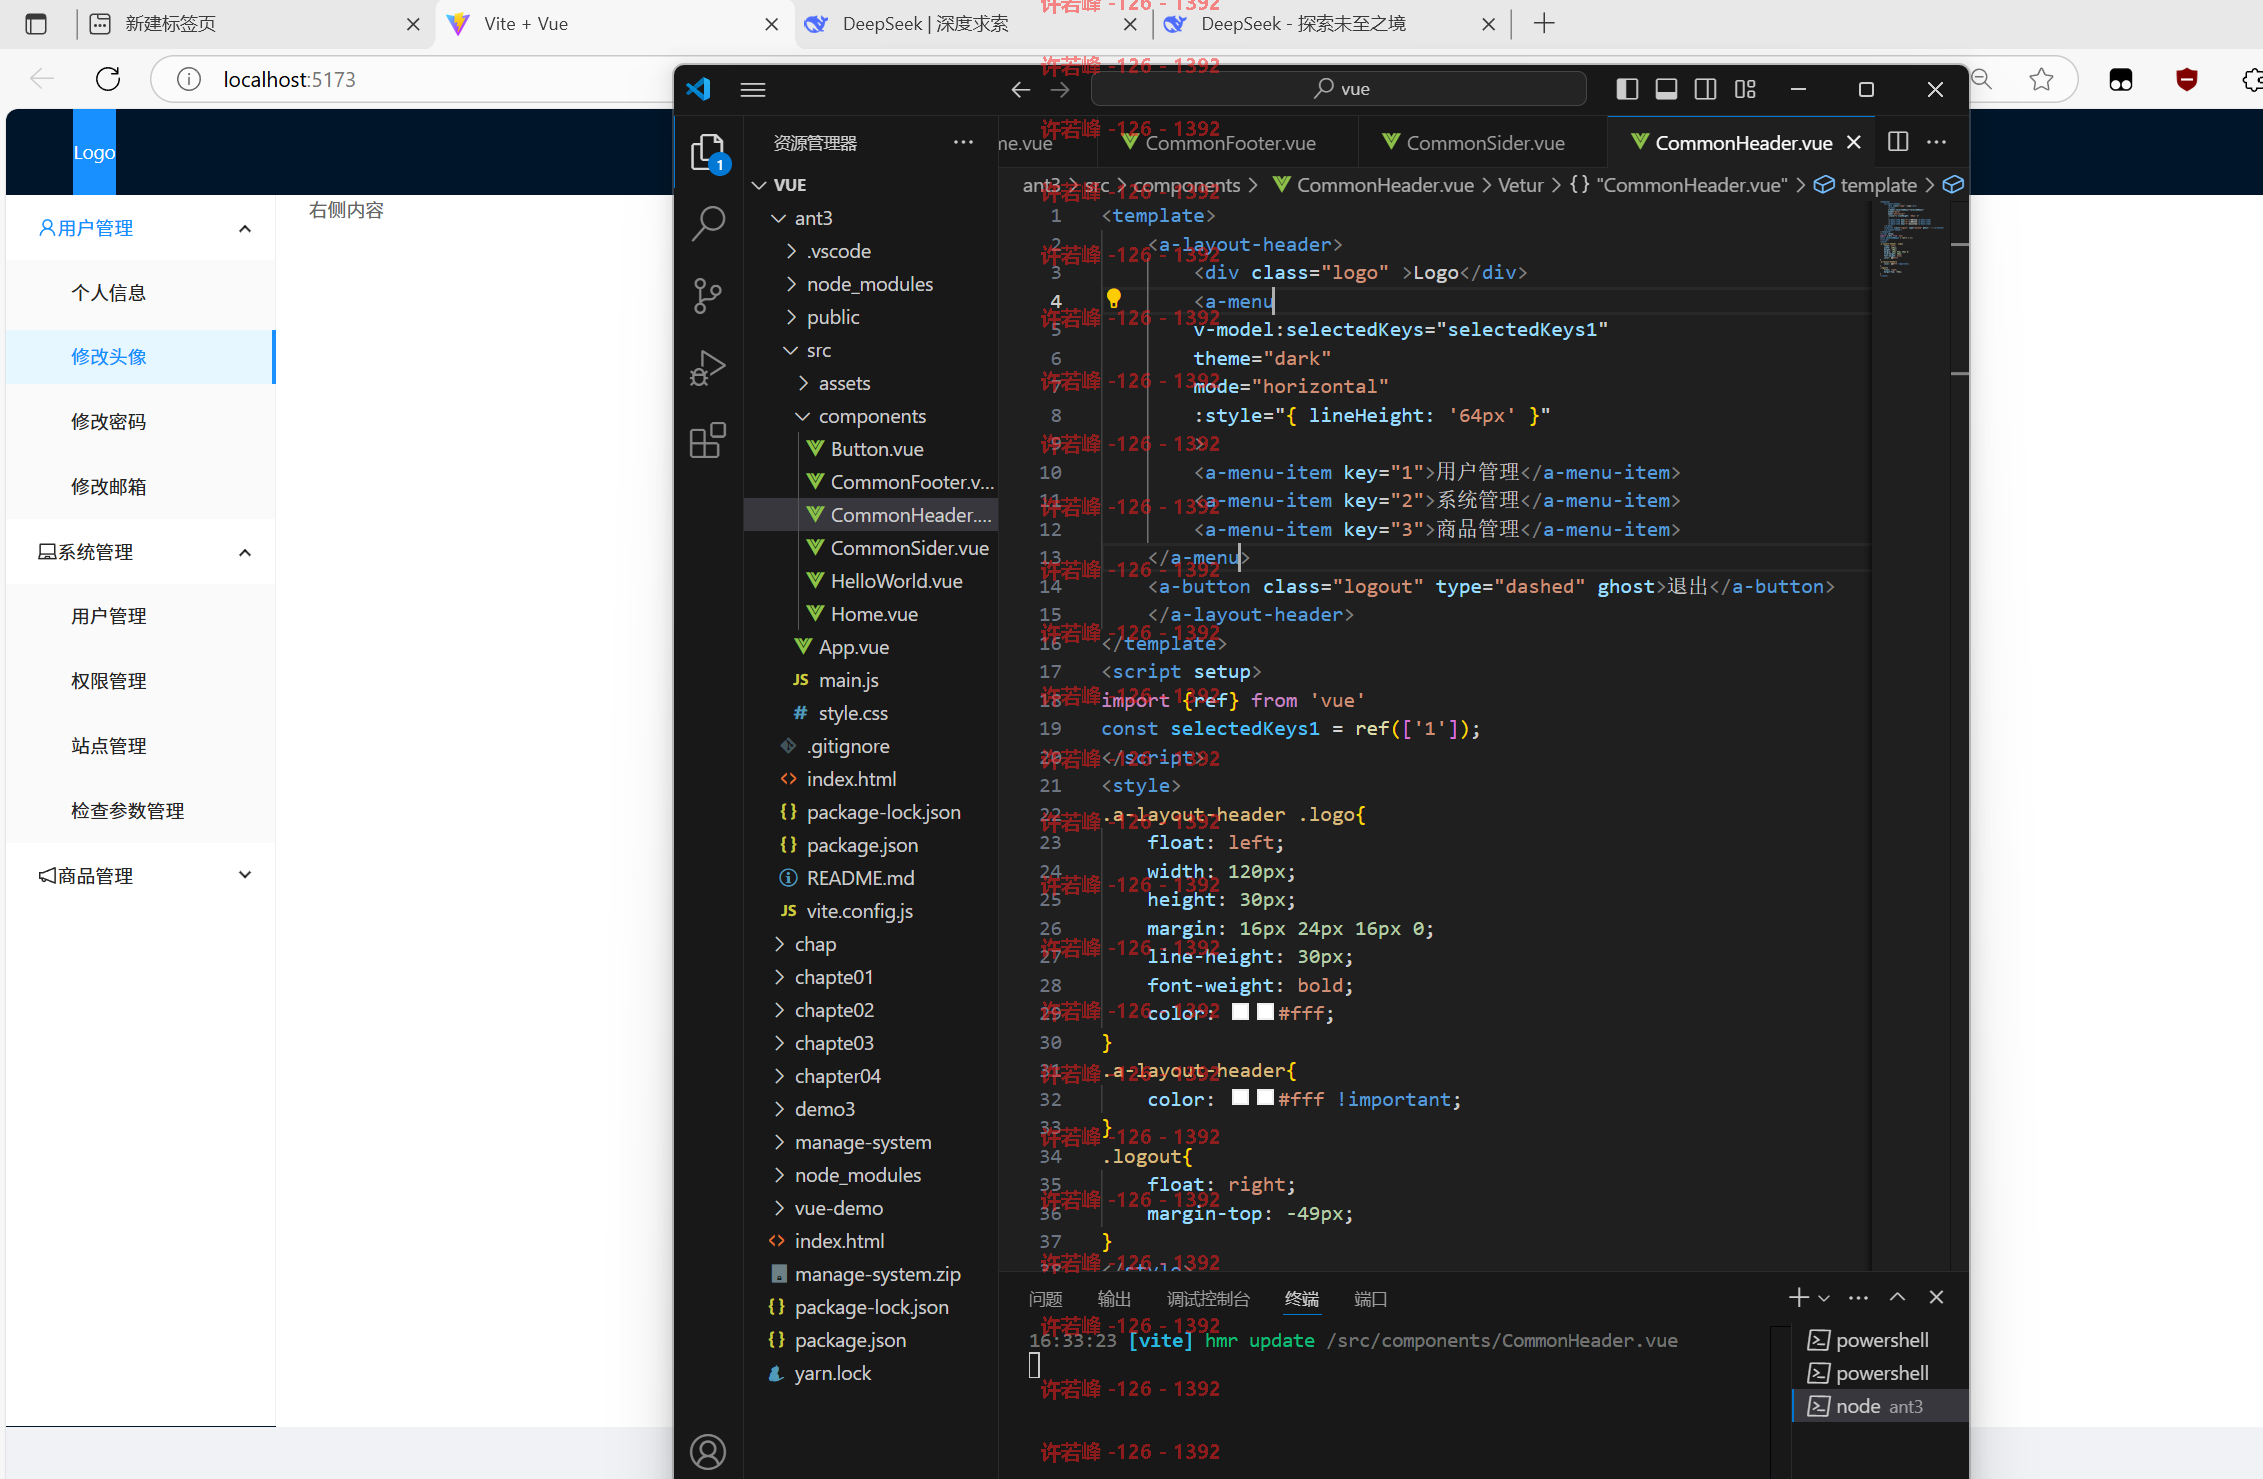This screenshot has width=2263, height=1479.
Task: Toggle the secondary side bar layout icon
Action: [1706, 89]
